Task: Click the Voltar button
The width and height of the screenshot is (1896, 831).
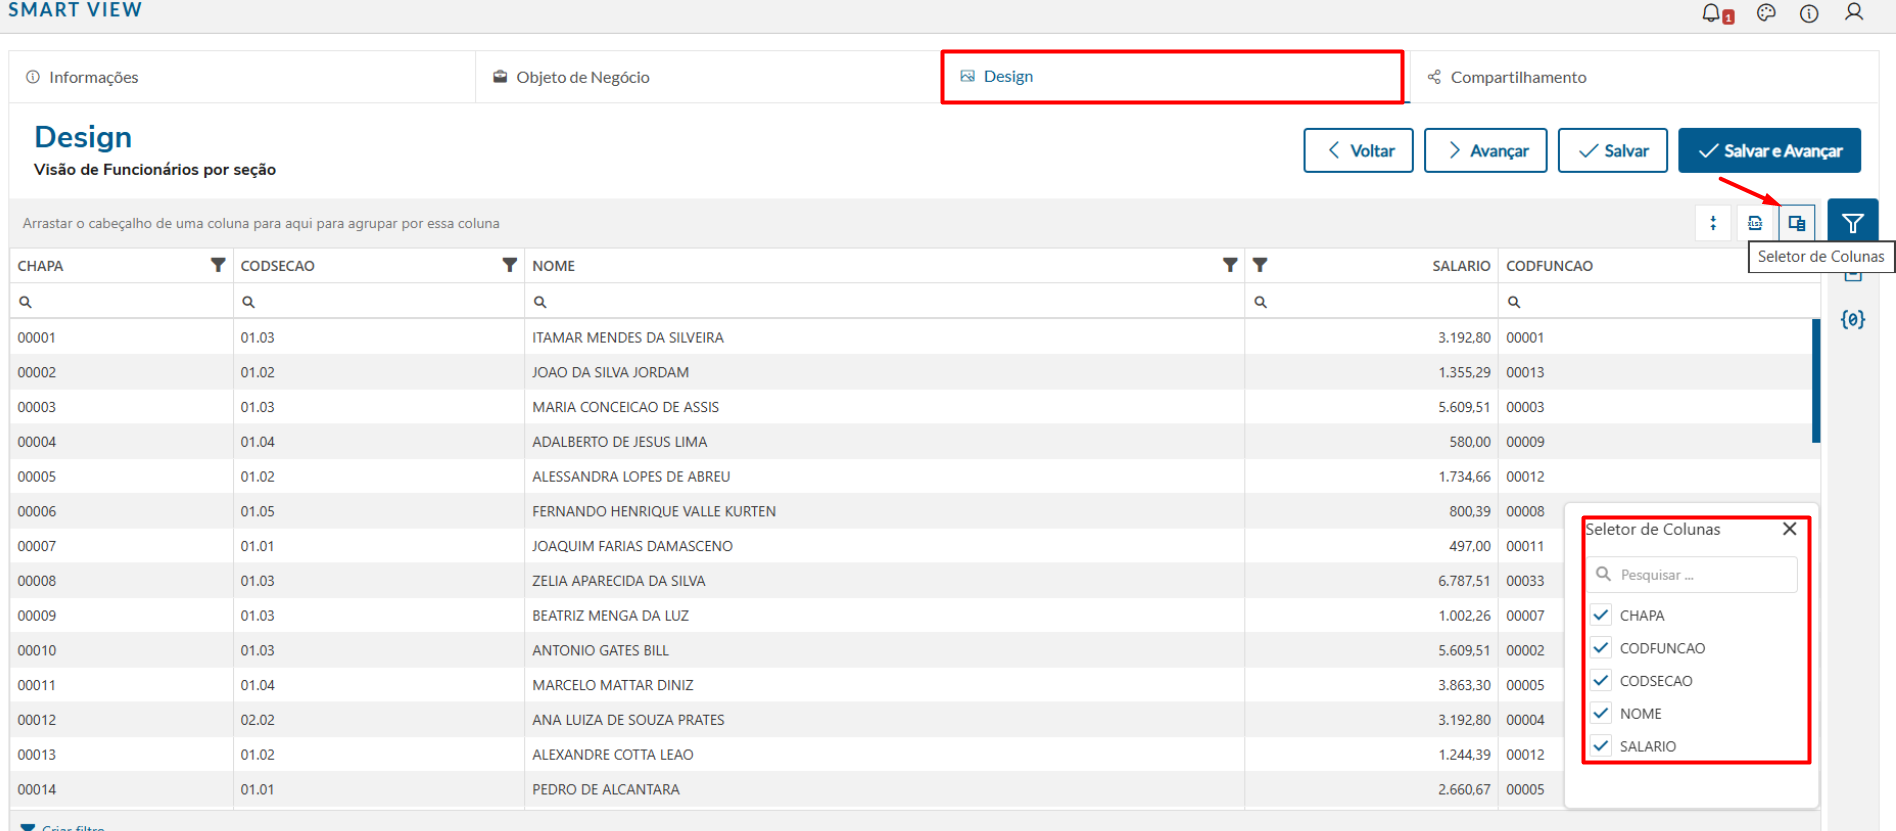Action: (x=1358, y=151)
